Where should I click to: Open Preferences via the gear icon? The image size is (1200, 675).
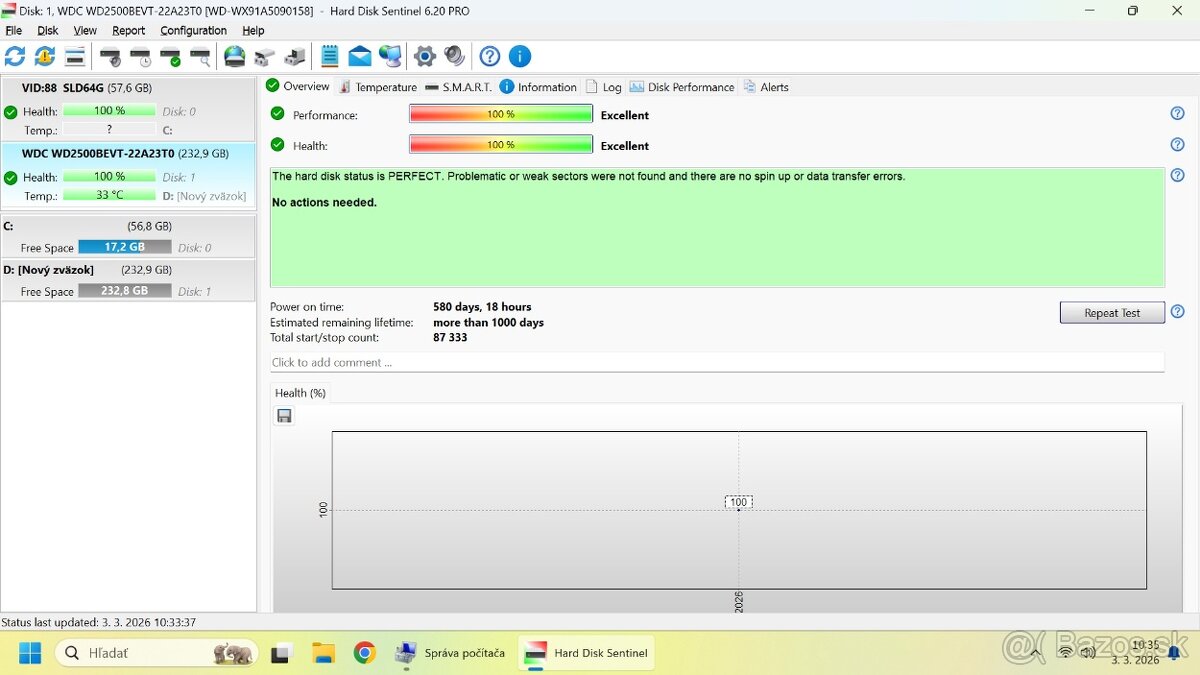[425, 56]
